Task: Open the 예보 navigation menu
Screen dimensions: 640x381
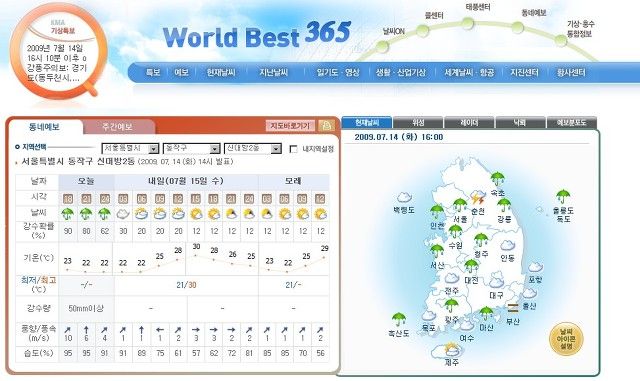Action: pos(181,73)
